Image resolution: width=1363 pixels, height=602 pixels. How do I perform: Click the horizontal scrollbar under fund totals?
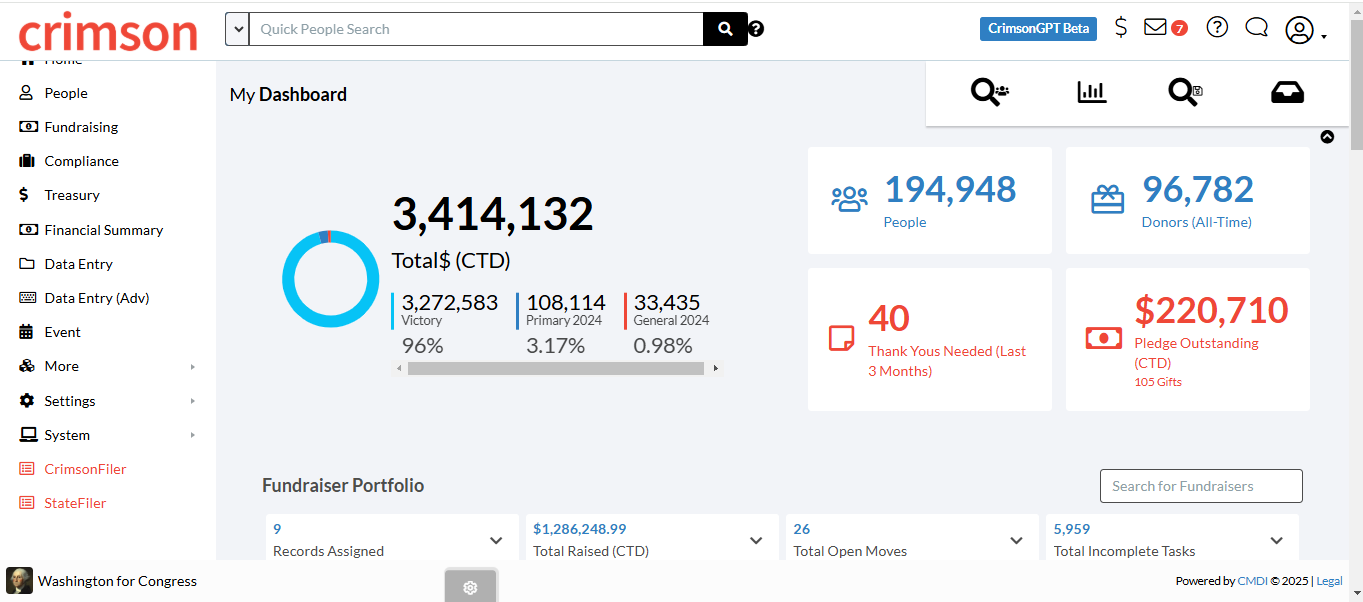click(556, 368)
